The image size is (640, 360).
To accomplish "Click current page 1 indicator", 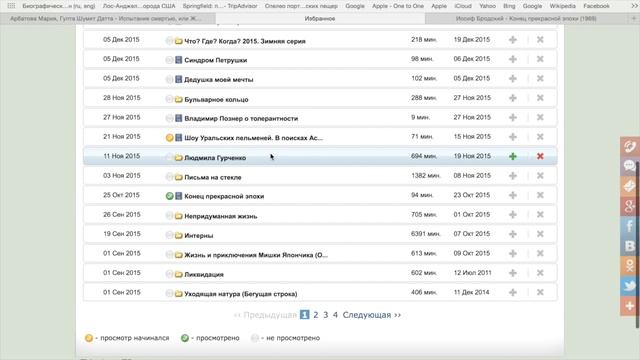I will tap(304, 315).
